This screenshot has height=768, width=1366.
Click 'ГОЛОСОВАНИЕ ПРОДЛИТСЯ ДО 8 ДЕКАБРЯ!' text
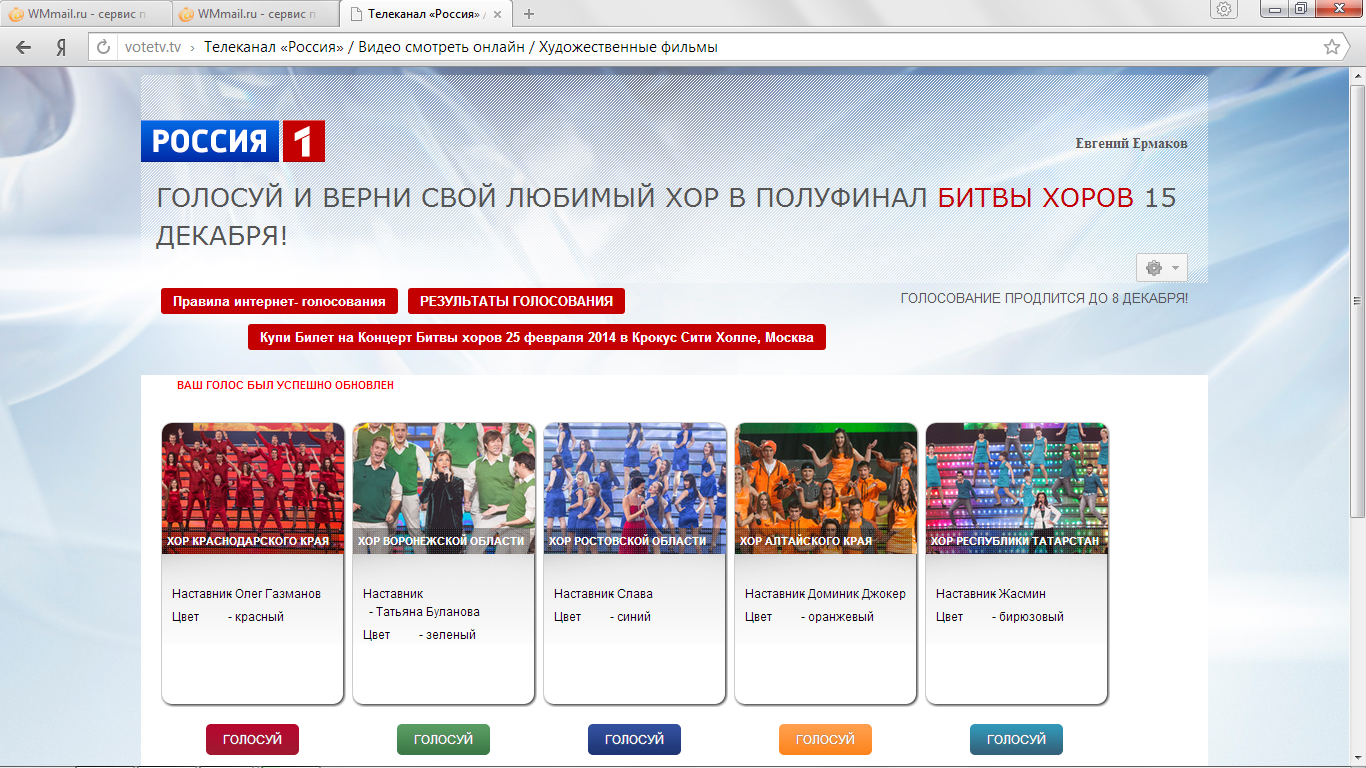click(x=1044, y=298)
